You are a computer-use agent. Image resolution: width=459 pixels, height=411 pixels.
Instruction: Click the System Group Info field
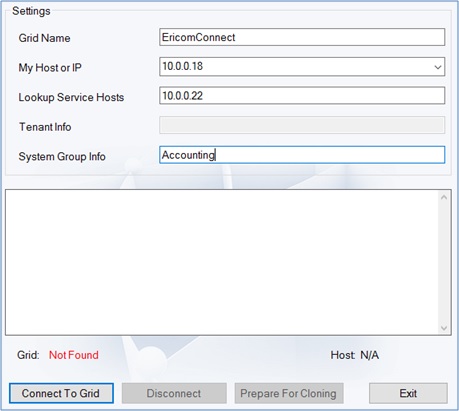coord(302,155)
